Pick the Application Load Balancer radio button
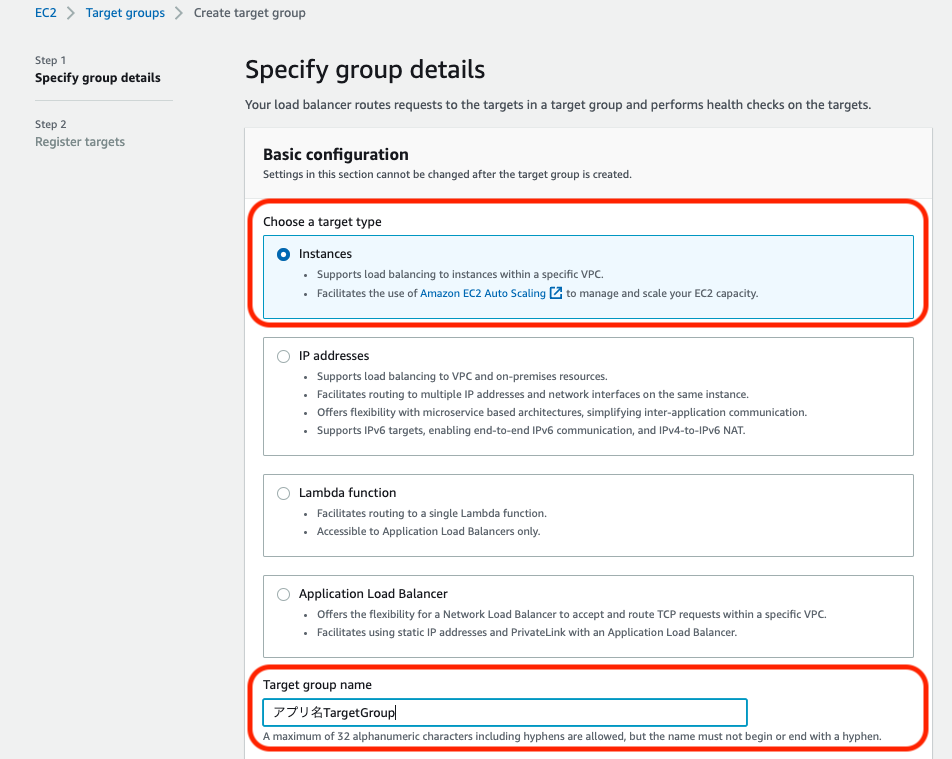The height and width of the screenshot is (759, 952). click(x=284, y=594)
